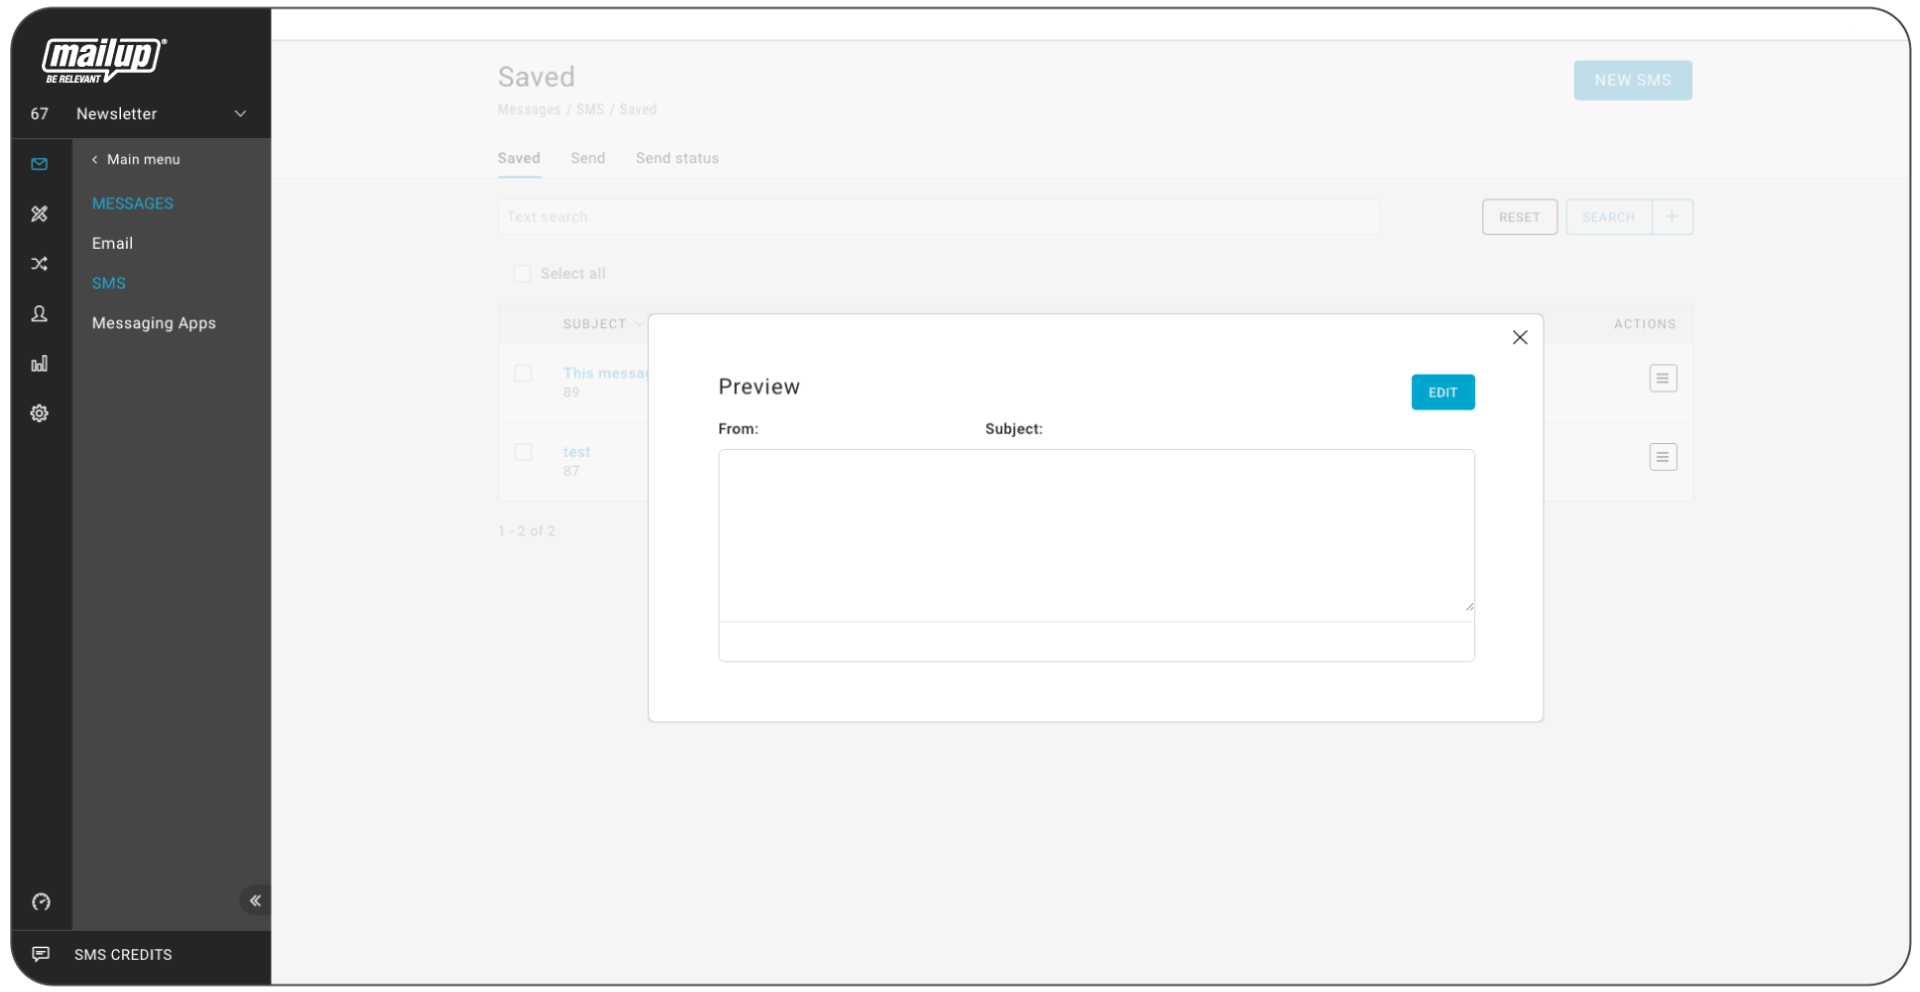This screenshot has height=992, width=1920.
Task: Open the Settings gear sidebar icon
Action: click(39, 413)
